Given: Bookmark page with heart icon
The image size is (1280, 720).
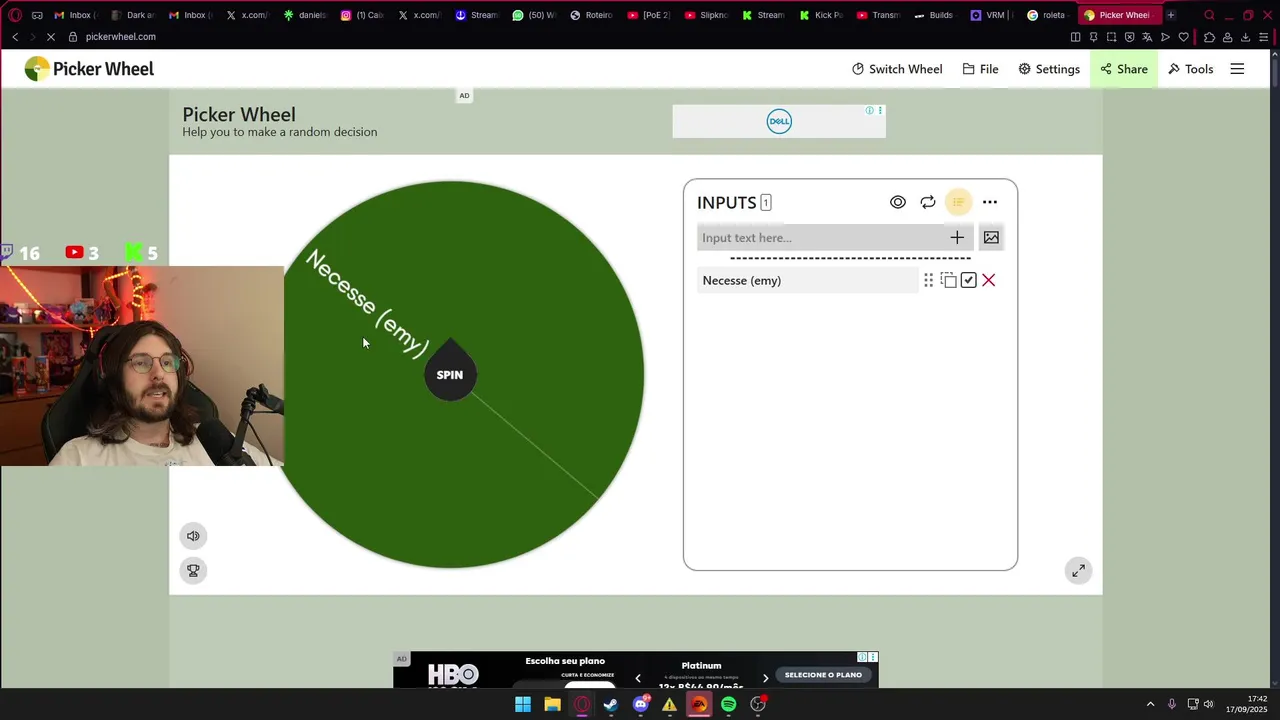Looking at the screenshot, I should point(1183,37).
